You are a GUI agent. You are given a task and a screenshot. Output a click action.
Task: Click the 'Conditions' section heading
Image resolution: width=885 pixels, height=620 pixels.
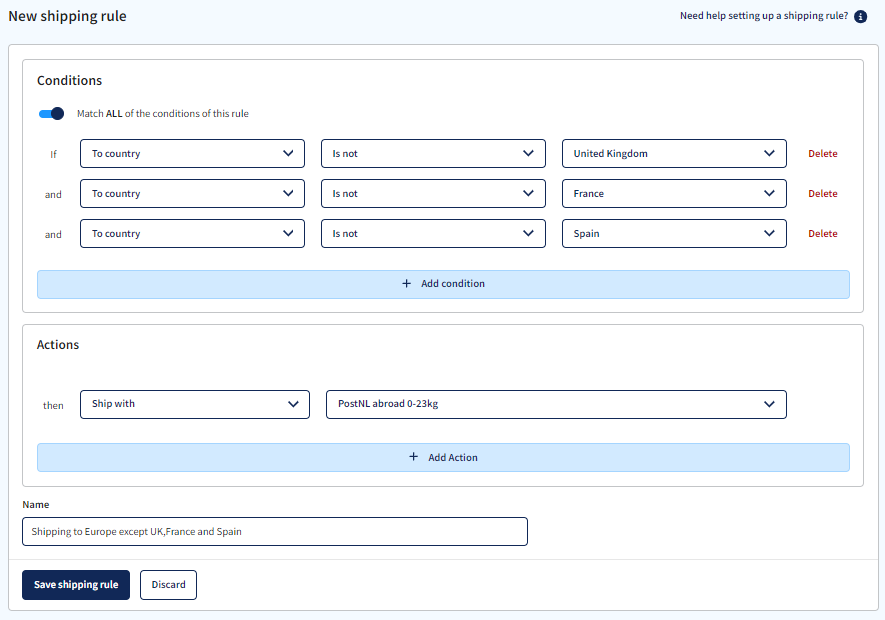69,81
